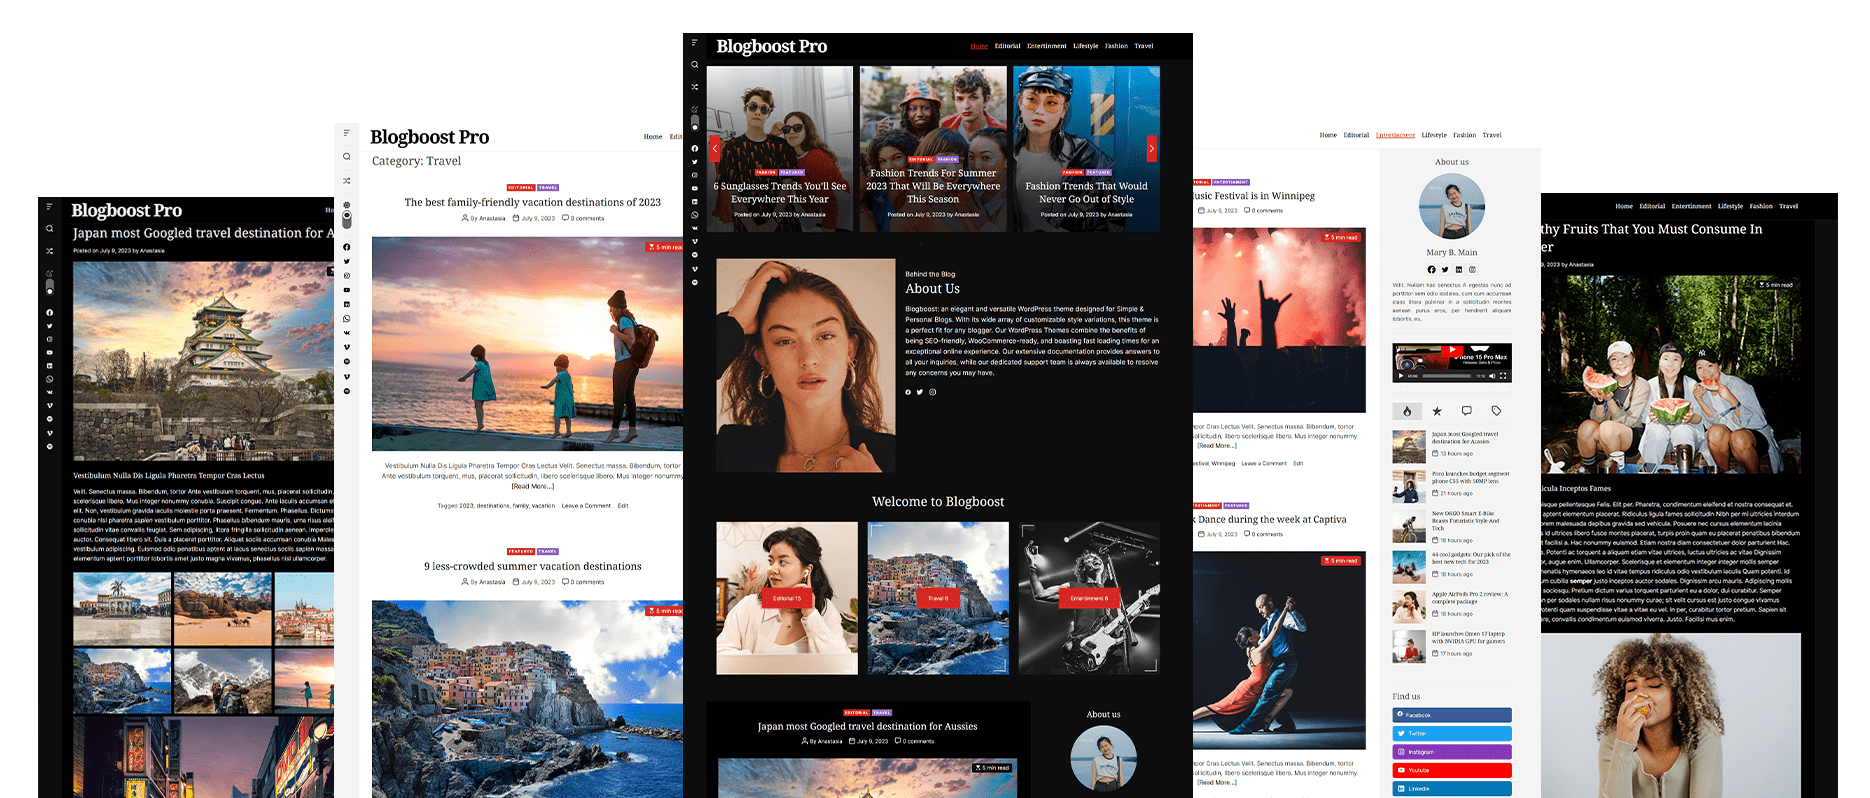This screenshot has width=1870, height=798.
Task: Click Blogboost Pro logo on center dark page
Action: (771, 46)
